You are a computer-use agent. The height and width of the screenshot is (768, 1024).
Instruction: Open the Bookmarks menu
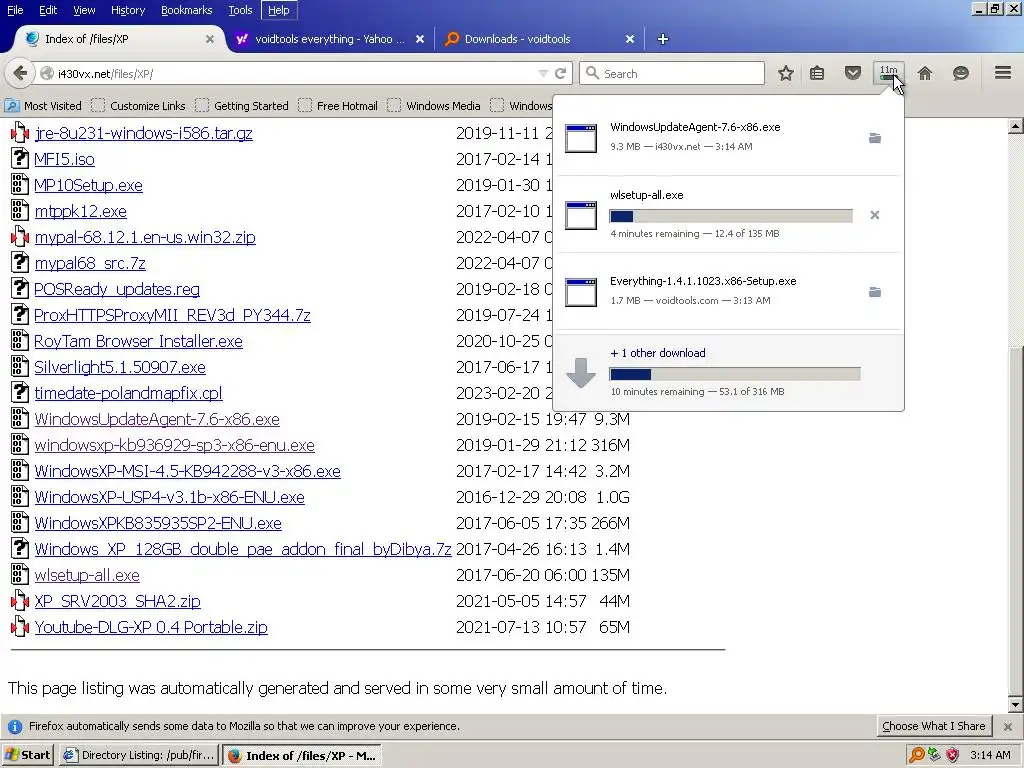(x=187, y=10)
